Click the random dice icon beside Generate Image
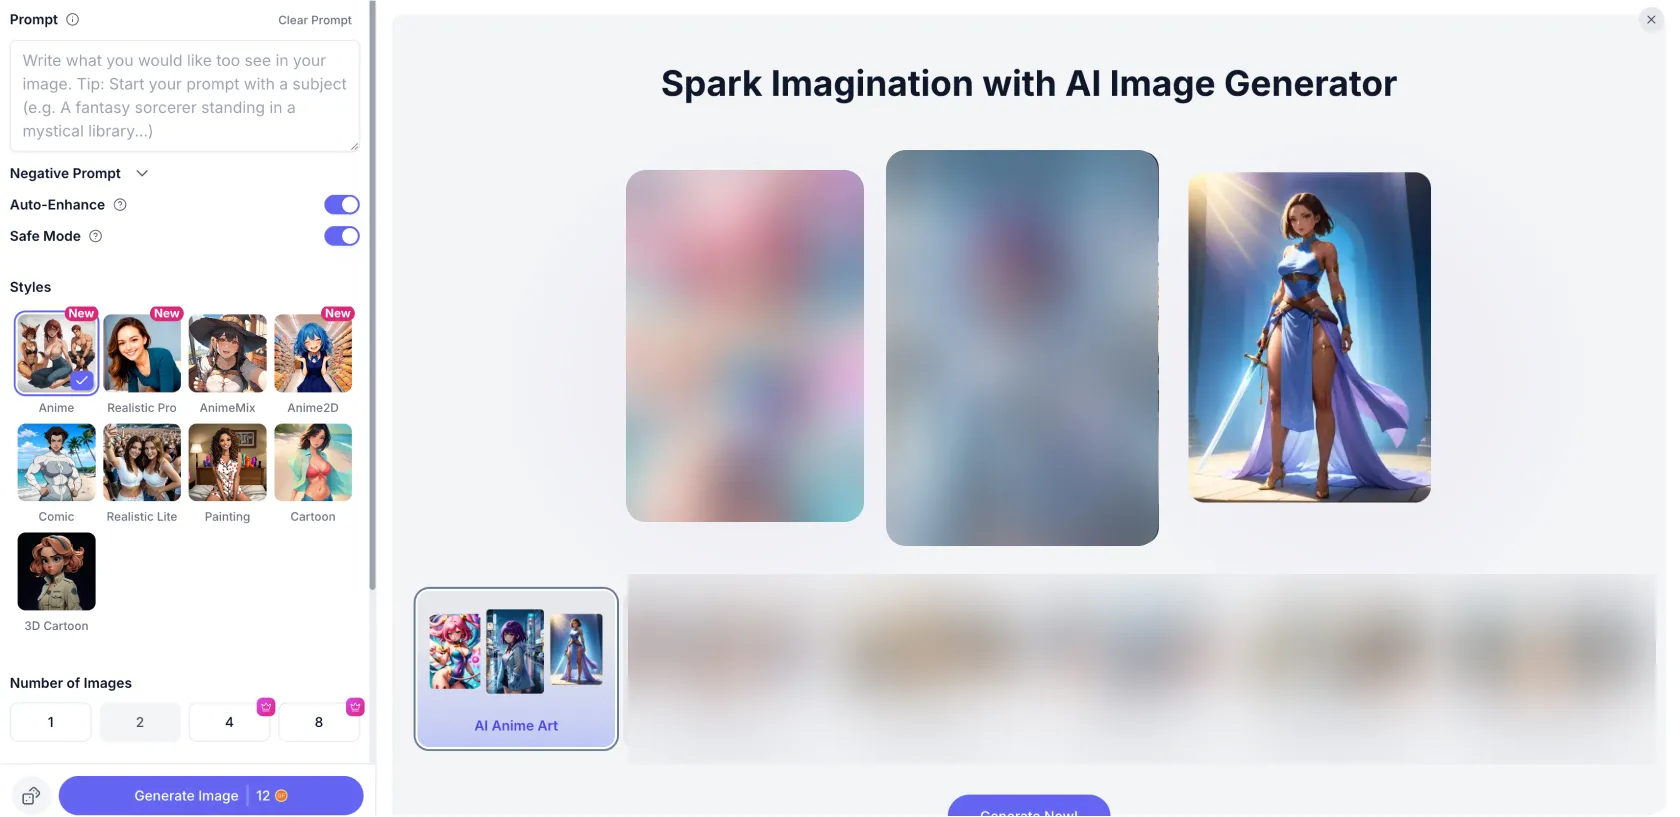1680x817 pixels. point(31,796)
